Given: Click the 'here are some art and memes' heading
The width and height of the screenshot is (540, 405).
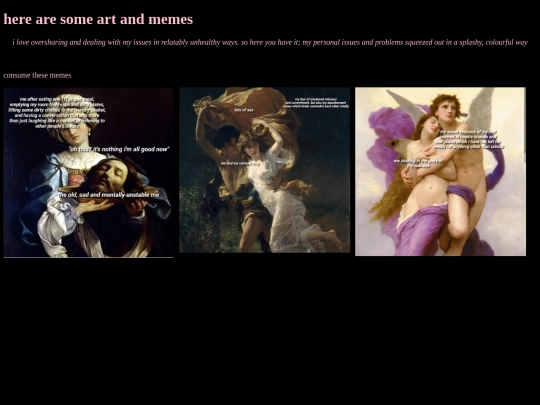Looking at the screenshot, I should coord(98,19).
